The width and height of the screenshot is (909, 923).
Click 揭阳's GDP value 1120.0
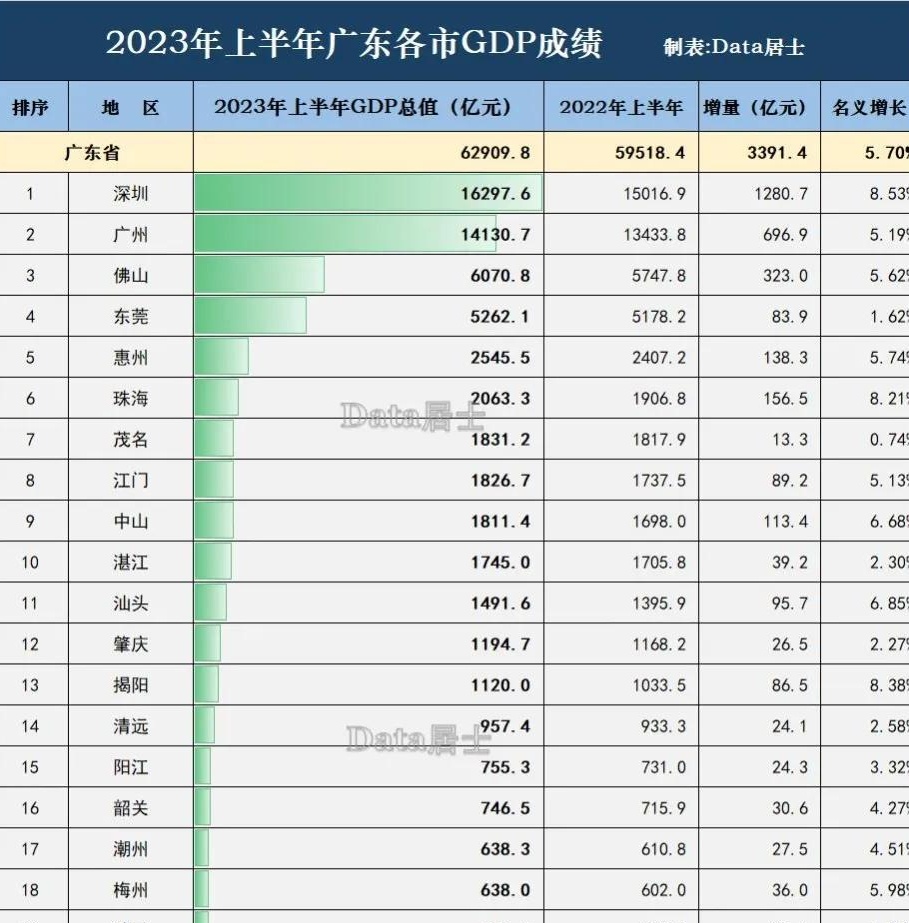(x=500, y=686)
